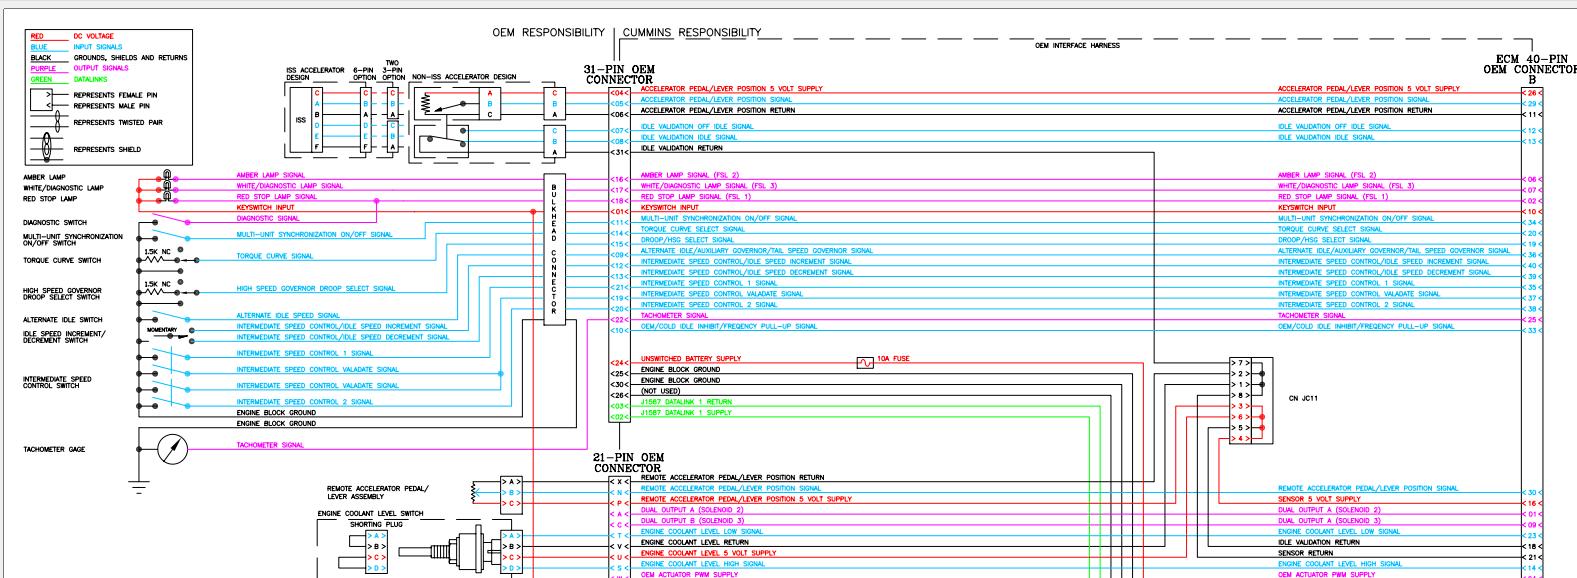Click the SENSOR RETURN label
This screenshot has height=578, width=1577.
[1305, 553]
